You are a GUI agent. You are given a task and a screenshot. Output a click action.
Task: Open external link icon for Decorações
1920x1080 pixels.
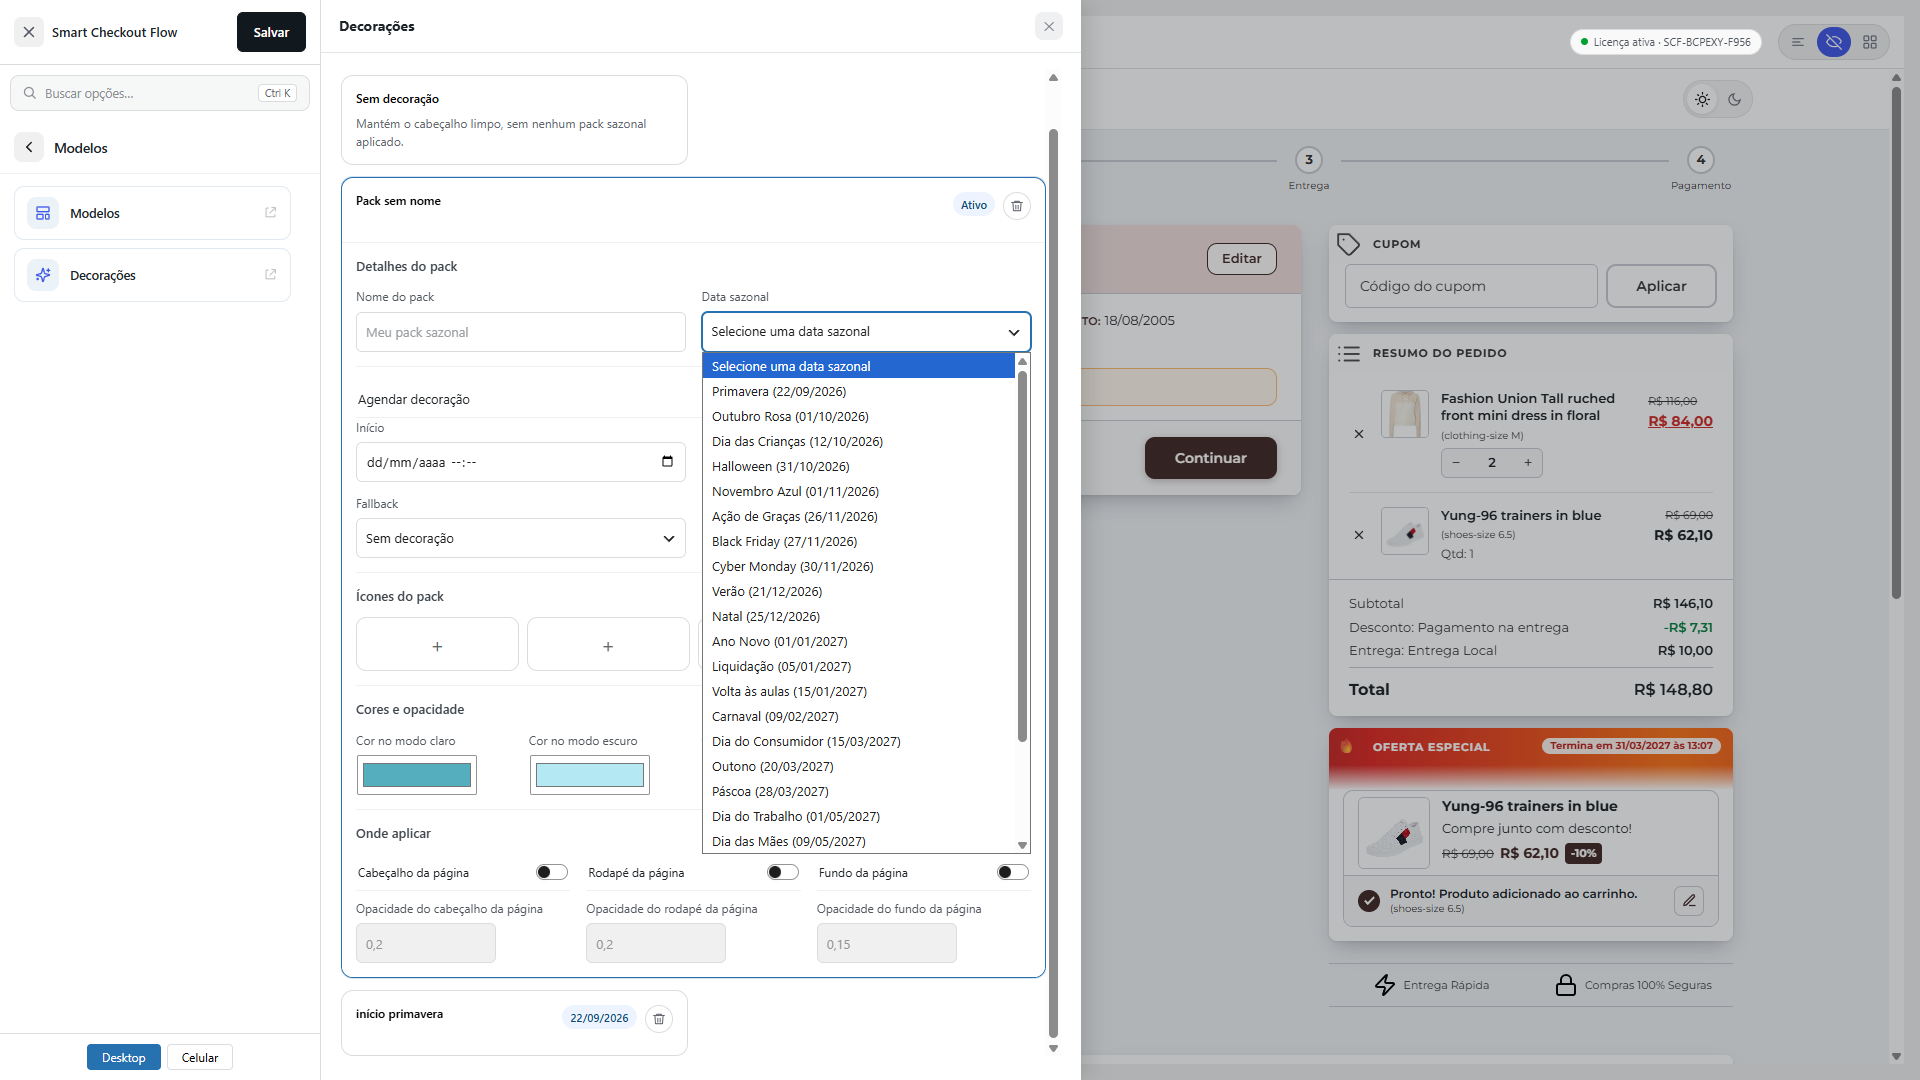[270, 275]
